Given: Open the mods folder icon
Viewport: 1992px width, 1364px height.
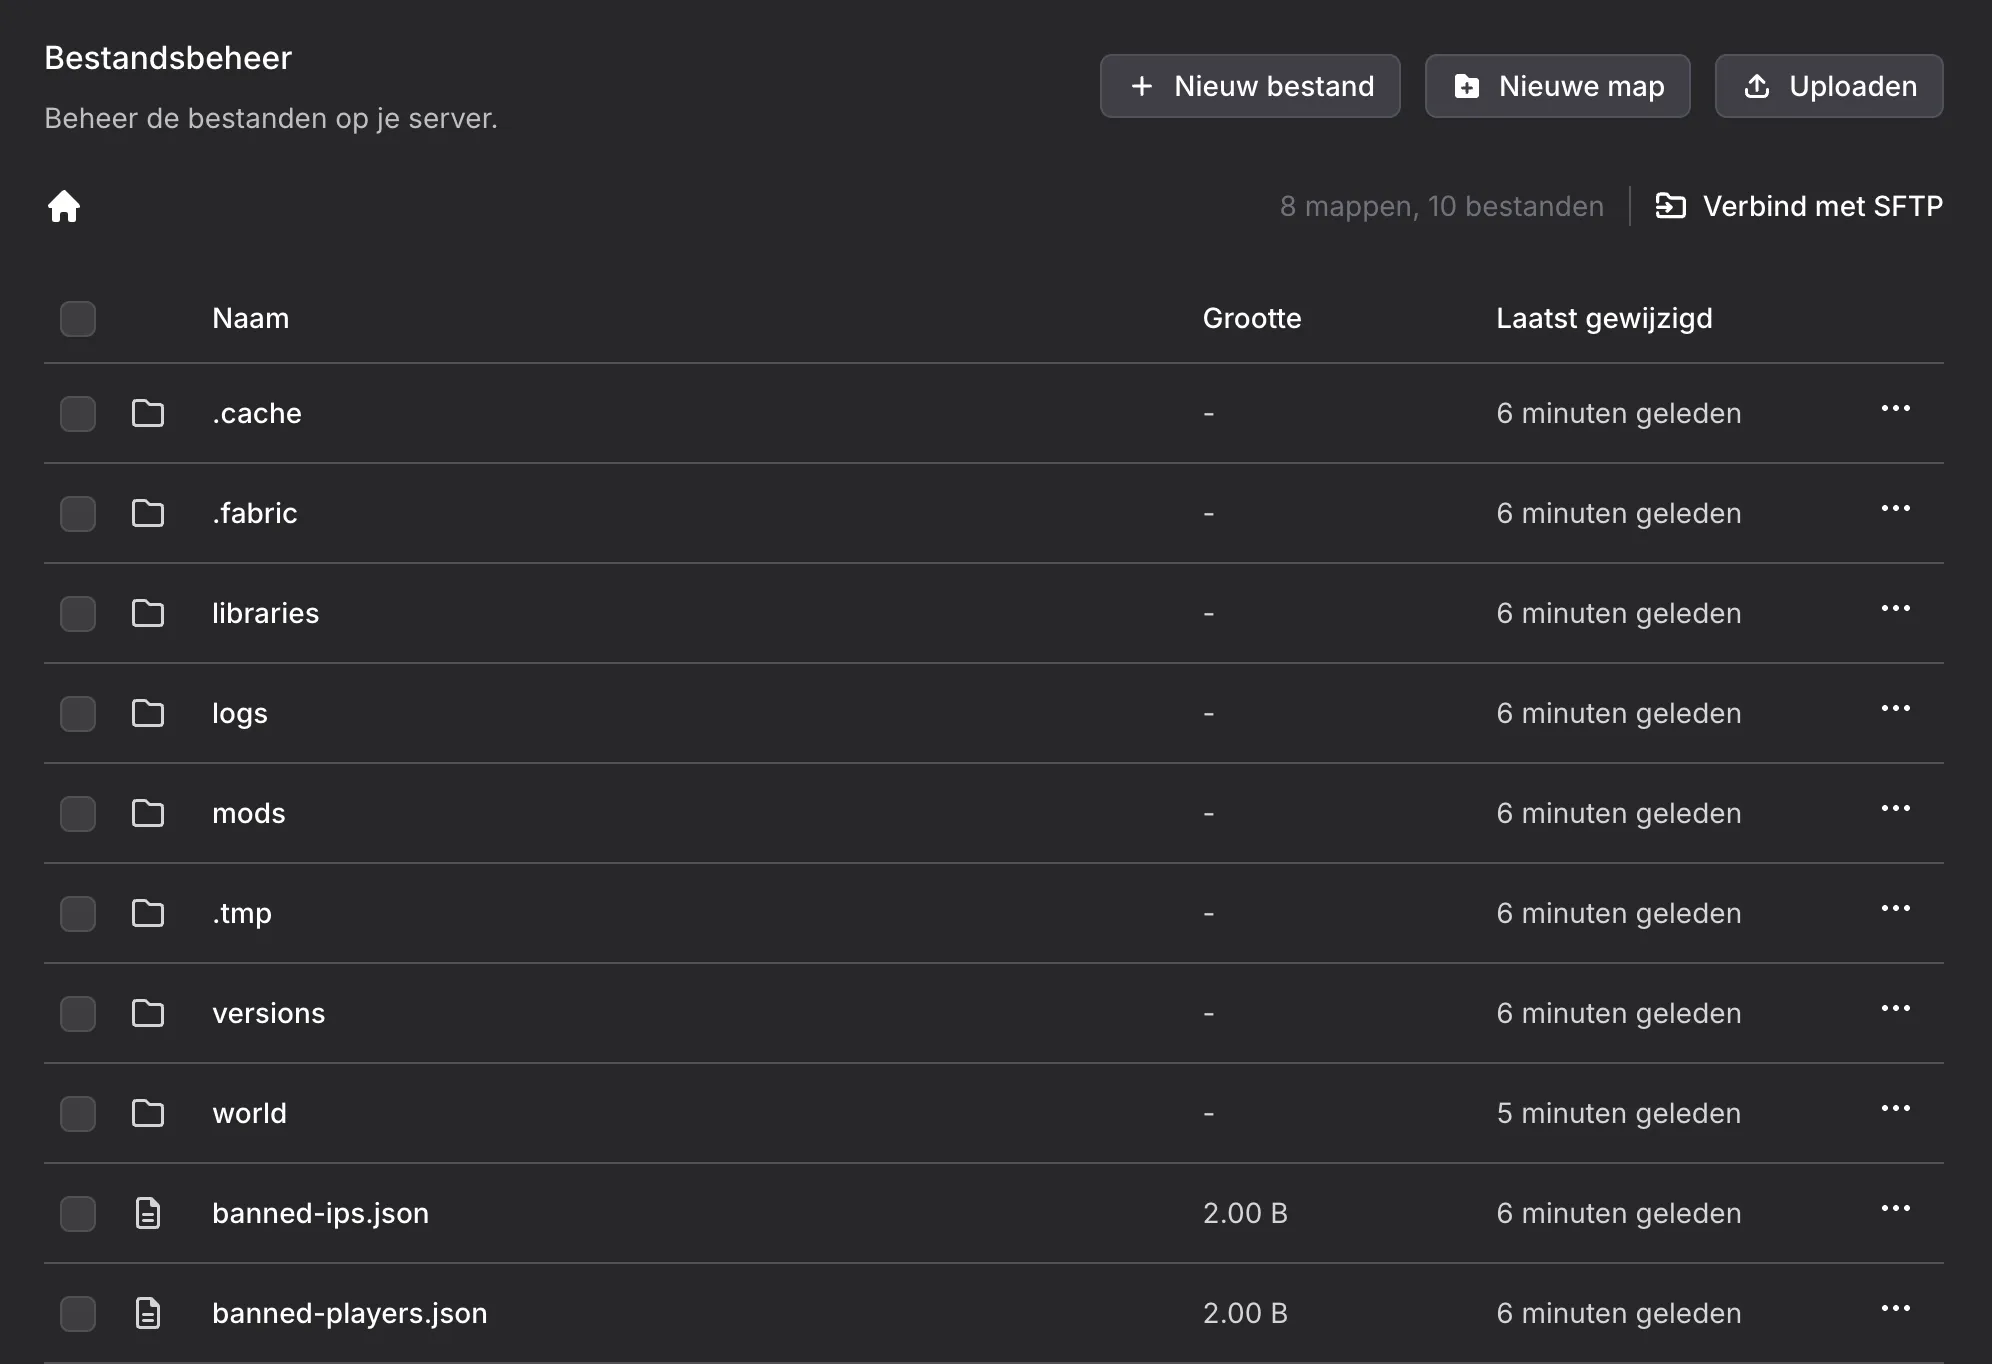Looking at the screenshot, I should (148, 813).
